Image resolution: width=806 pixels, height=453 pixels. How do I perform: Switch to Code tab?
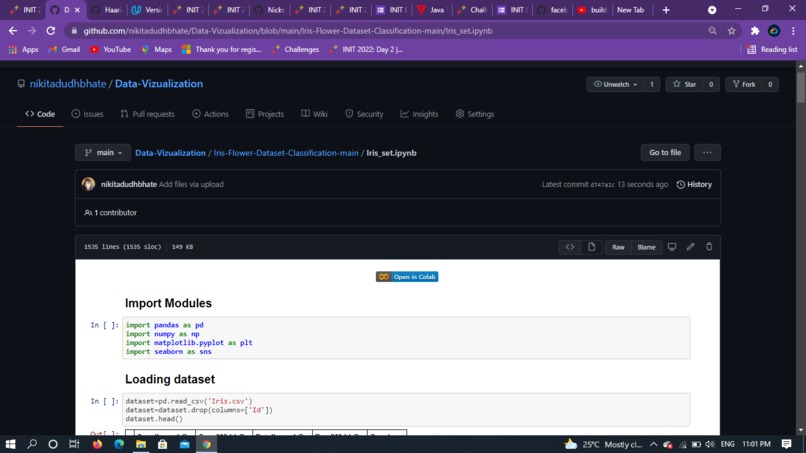pos(40,114)
